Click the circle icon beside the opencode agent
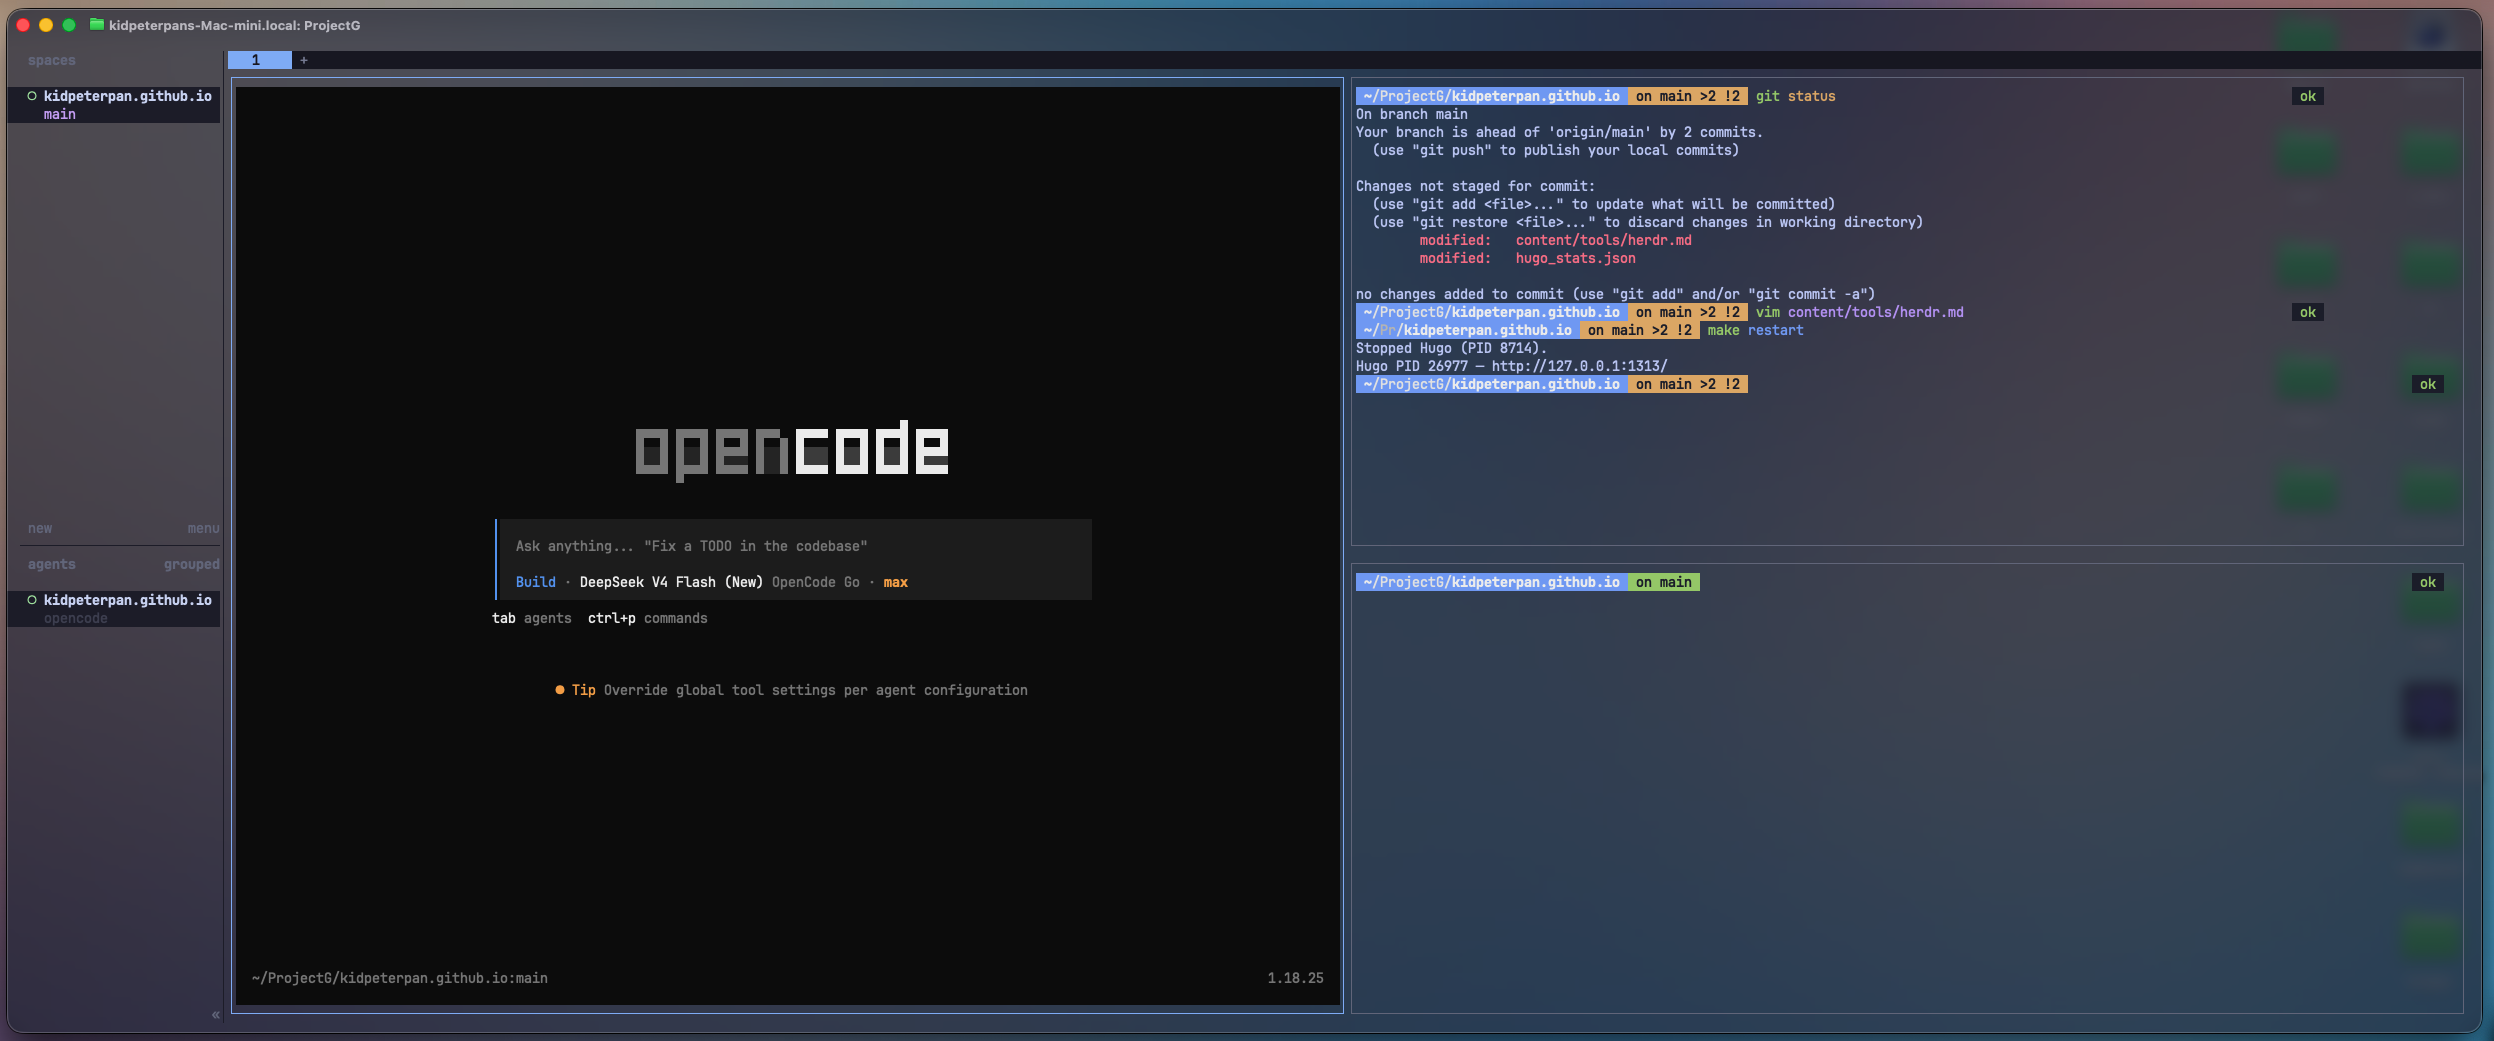This screenshot has height=1041, width=2494. pos(32,600)
